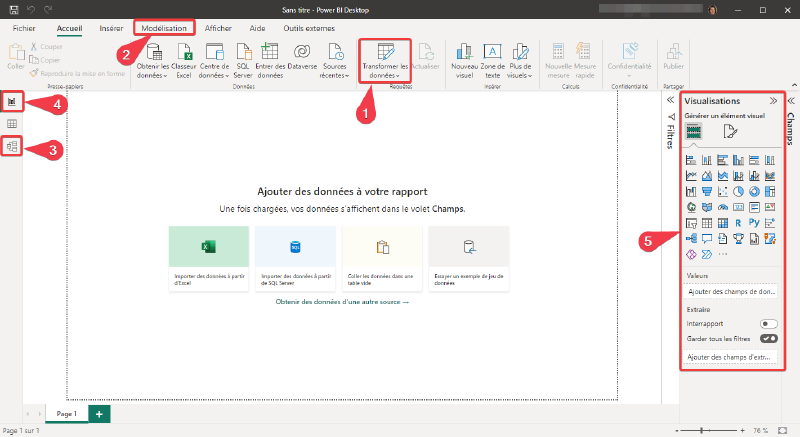The image size is (800, 437).
Task: Click Ajouter des champs de données well
Action: pyautogui.click(x=731, y=292)
